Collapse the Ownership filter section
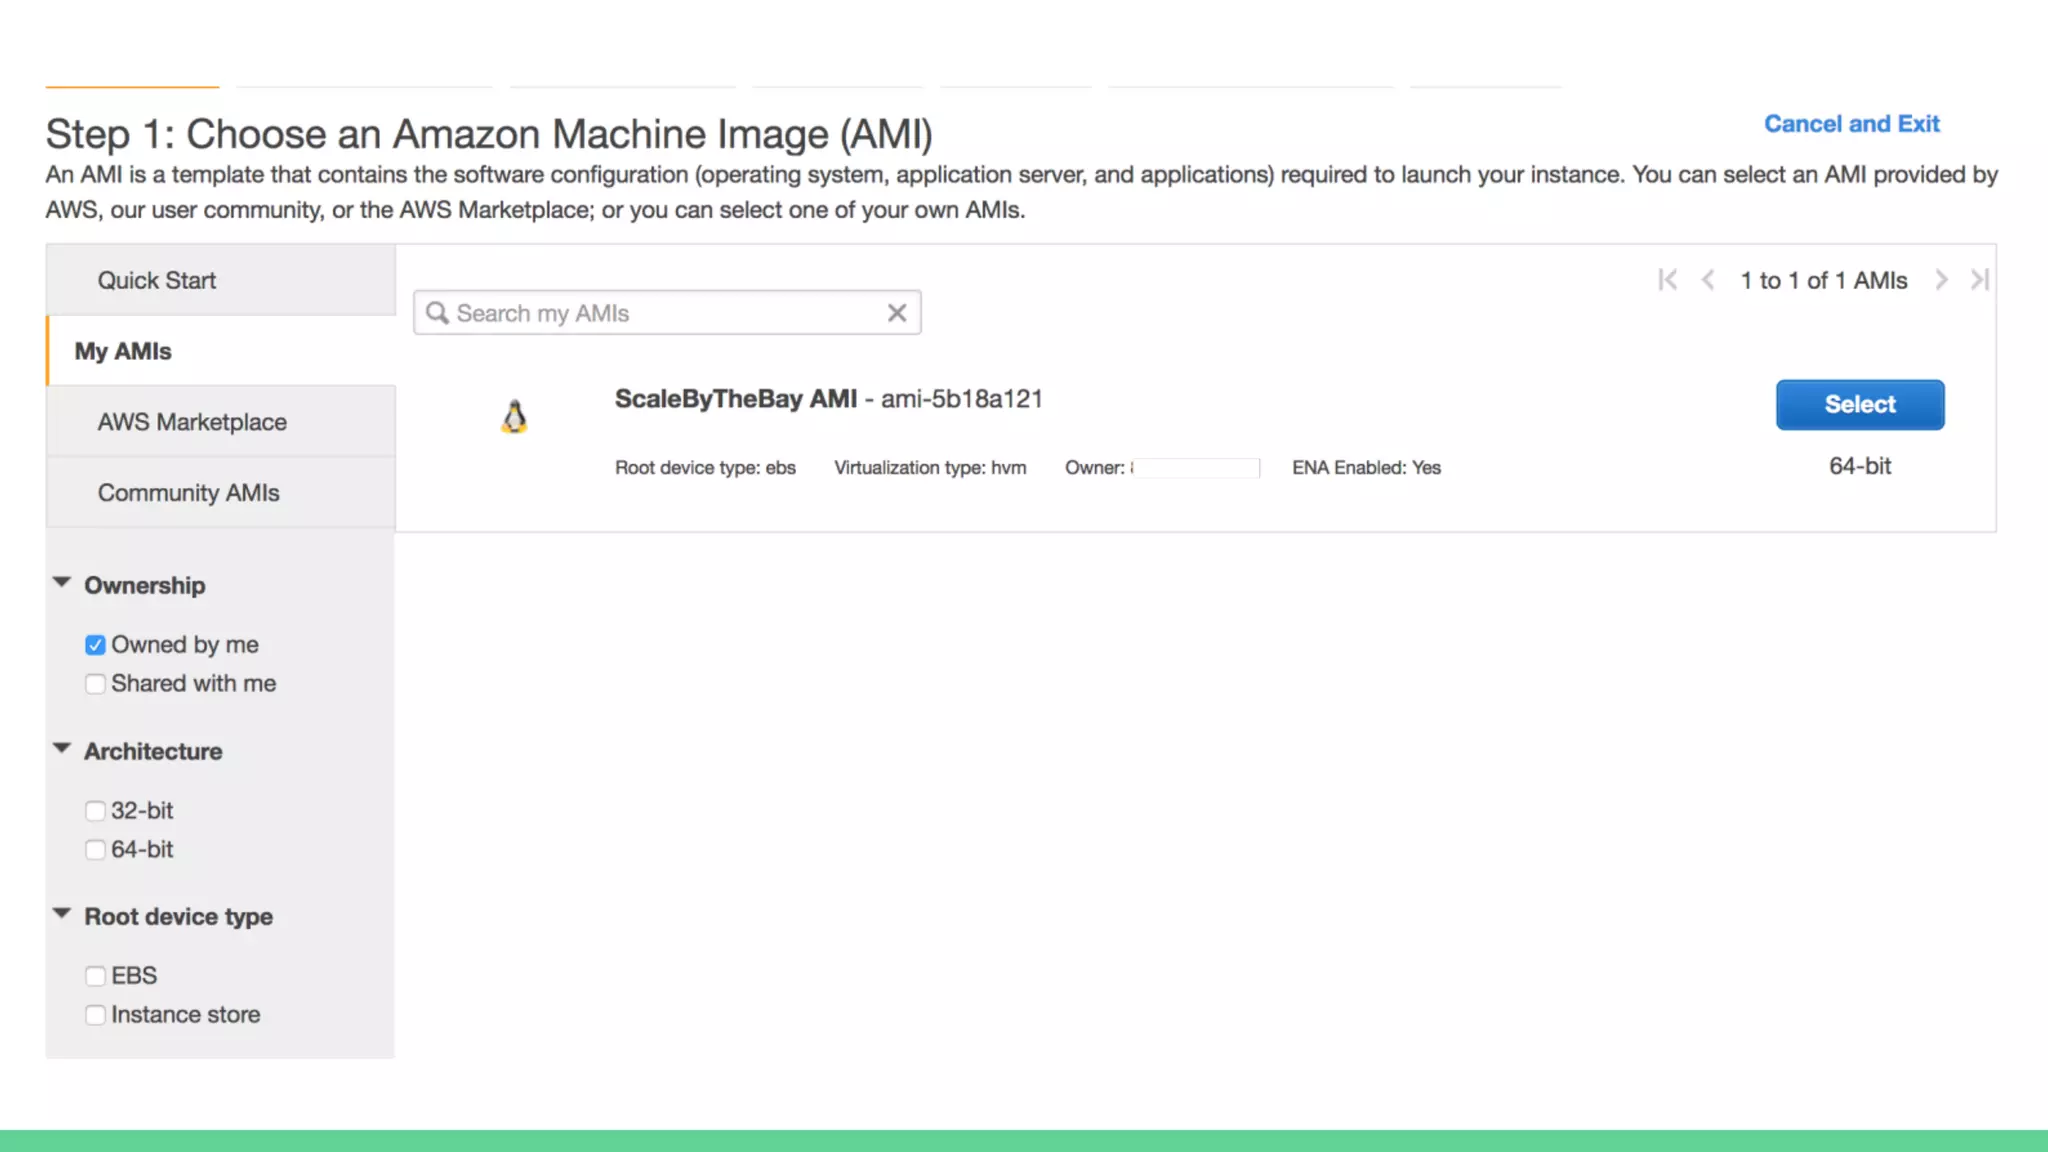Screen dimensions: 2048x1152 (x=62, y=583)
